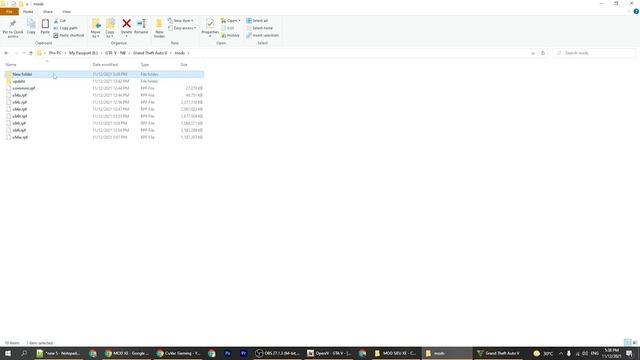Collapse the ribbon using the chevron
640x360 pixels.
point(629,11)
